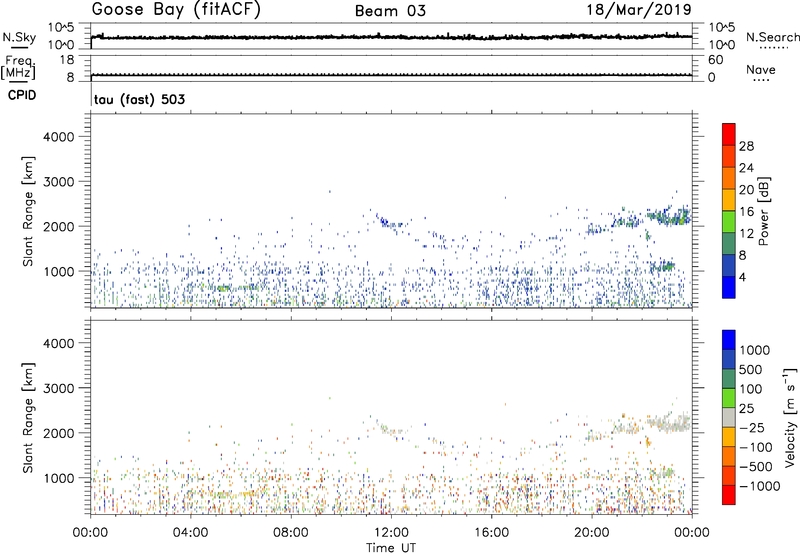Click the 'tau (fast) 503' text

coord(139,99)
